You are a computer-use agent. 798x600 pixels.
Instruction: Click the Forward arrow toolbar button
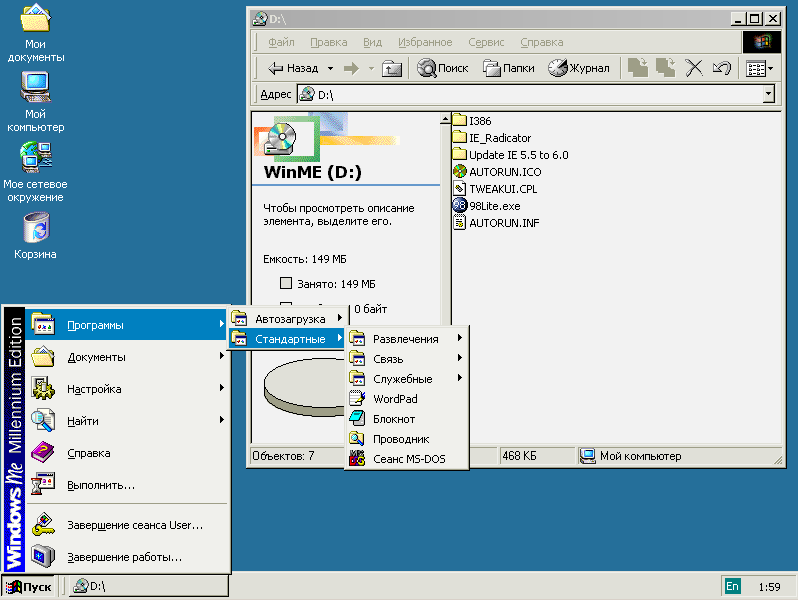pos(351,68)
